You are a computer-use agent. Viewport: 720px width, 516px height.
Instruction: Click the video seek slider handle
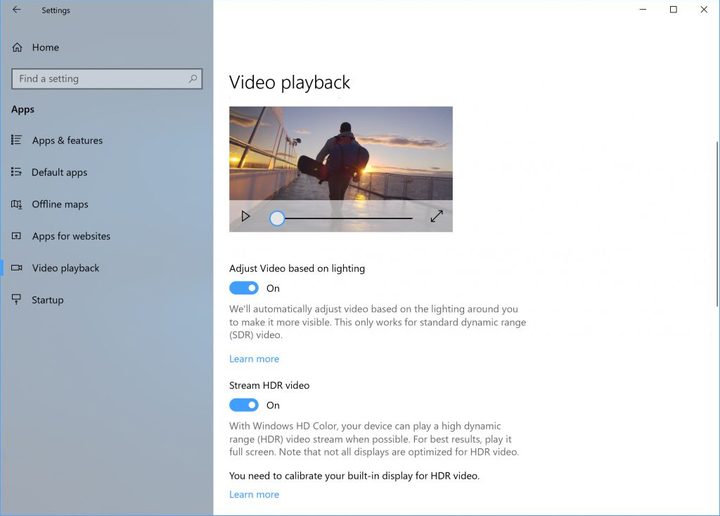click(x=277, y=218)
